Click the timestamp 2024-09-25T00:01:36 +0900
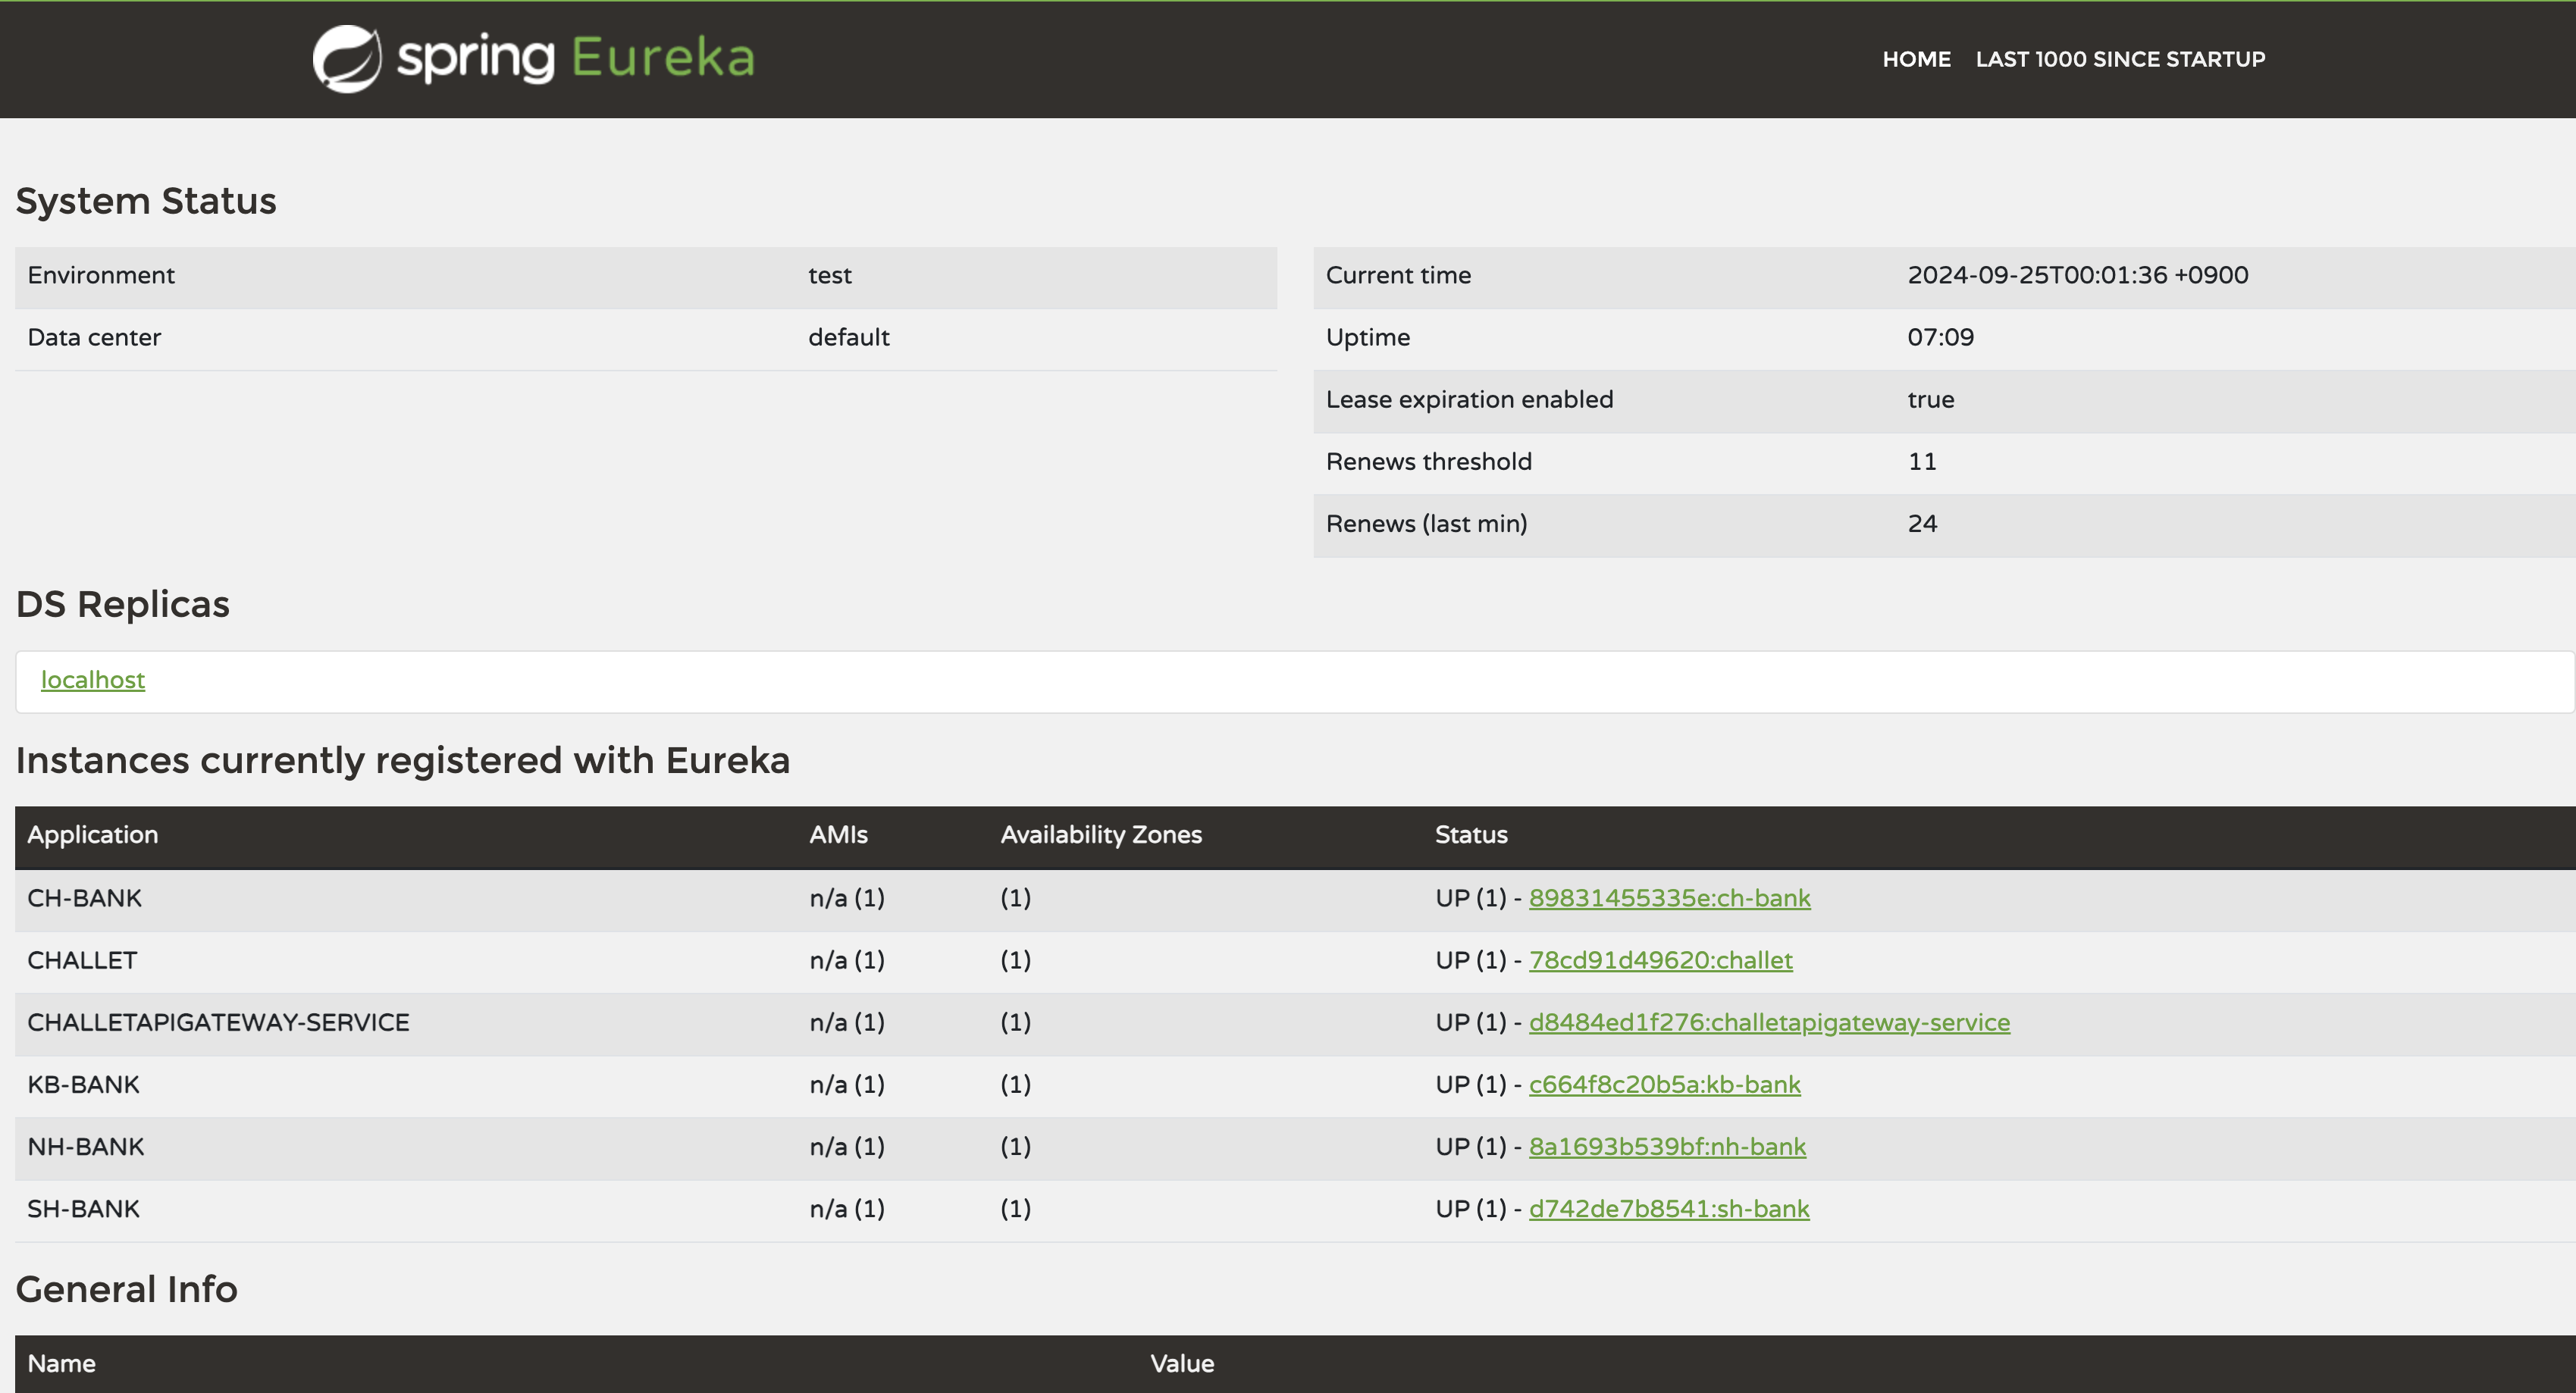 pos(2078,275)
